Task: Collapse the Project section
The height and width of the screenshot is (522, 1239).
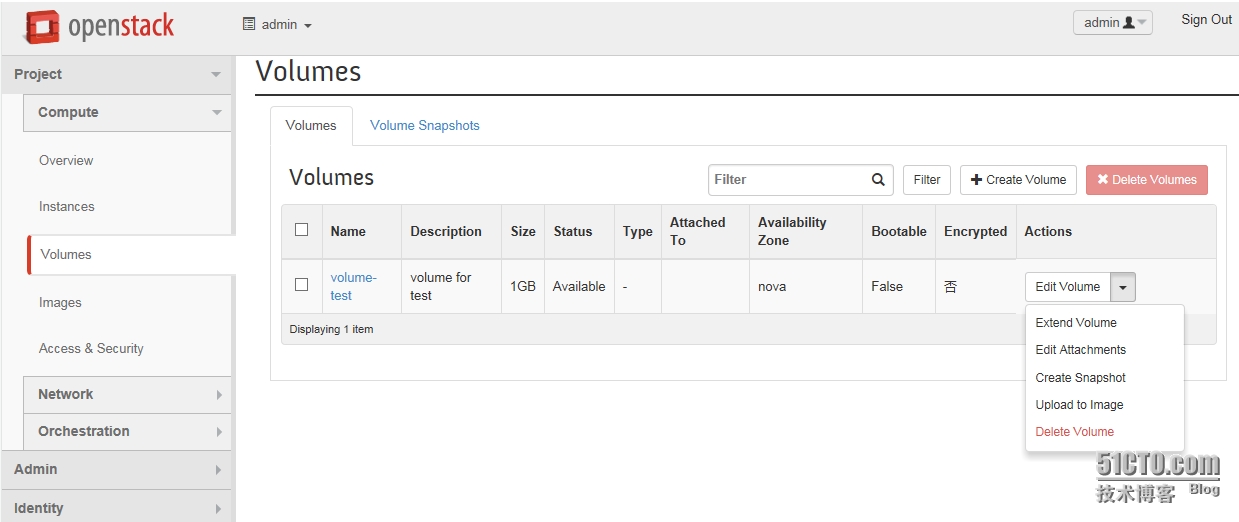Action: pos(117,74)
